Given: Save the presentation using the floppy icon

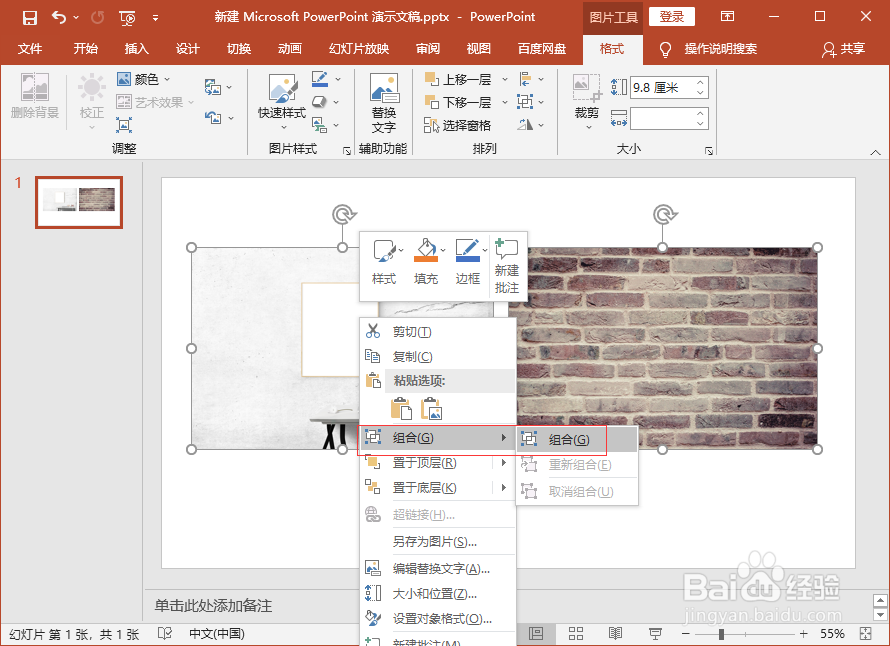Looking at the screenshot, I should click(30, 18).
